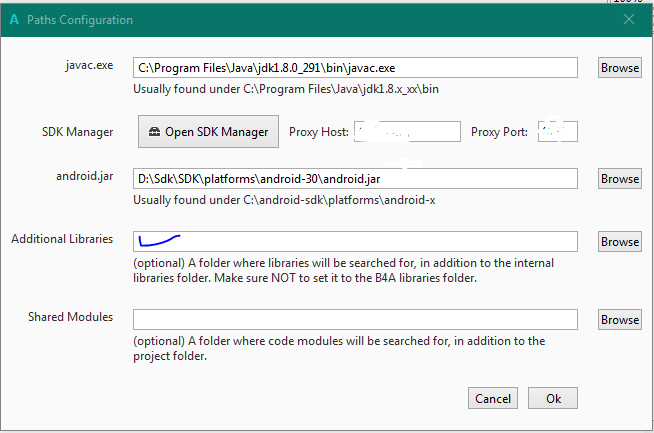This screenshot has height=433, width=654.
Task: Click the Shared Modules label
Action: [x=70, y=317]
